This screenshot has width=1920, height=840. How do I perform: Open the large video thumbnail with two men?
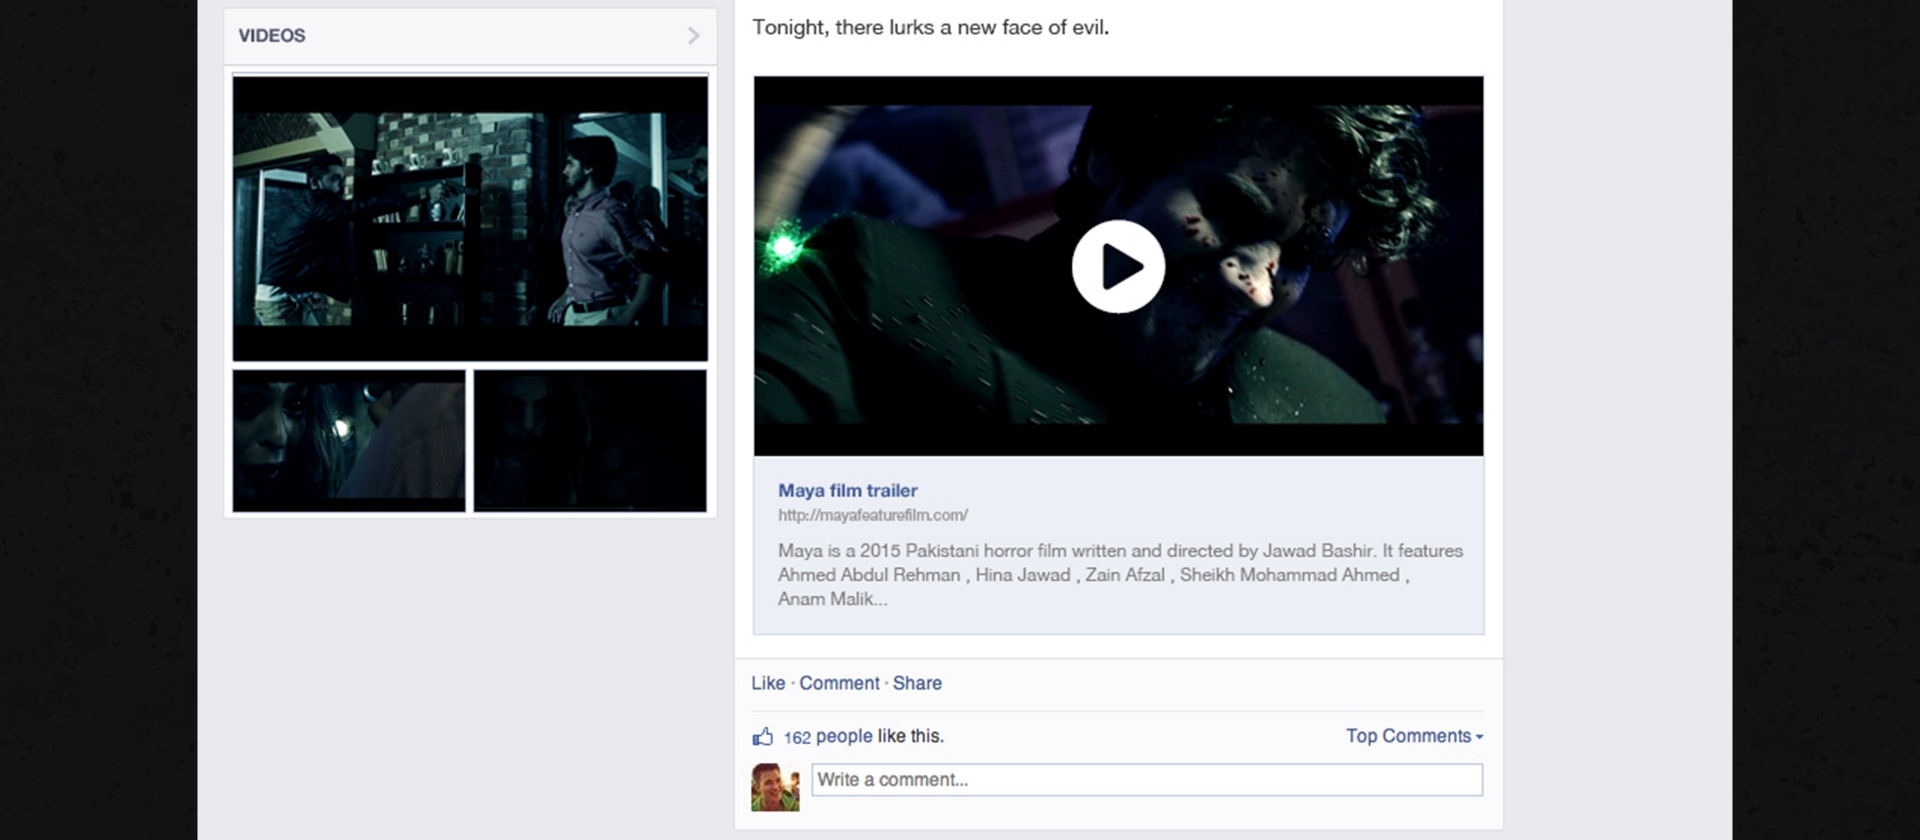[x=470, y=218]
